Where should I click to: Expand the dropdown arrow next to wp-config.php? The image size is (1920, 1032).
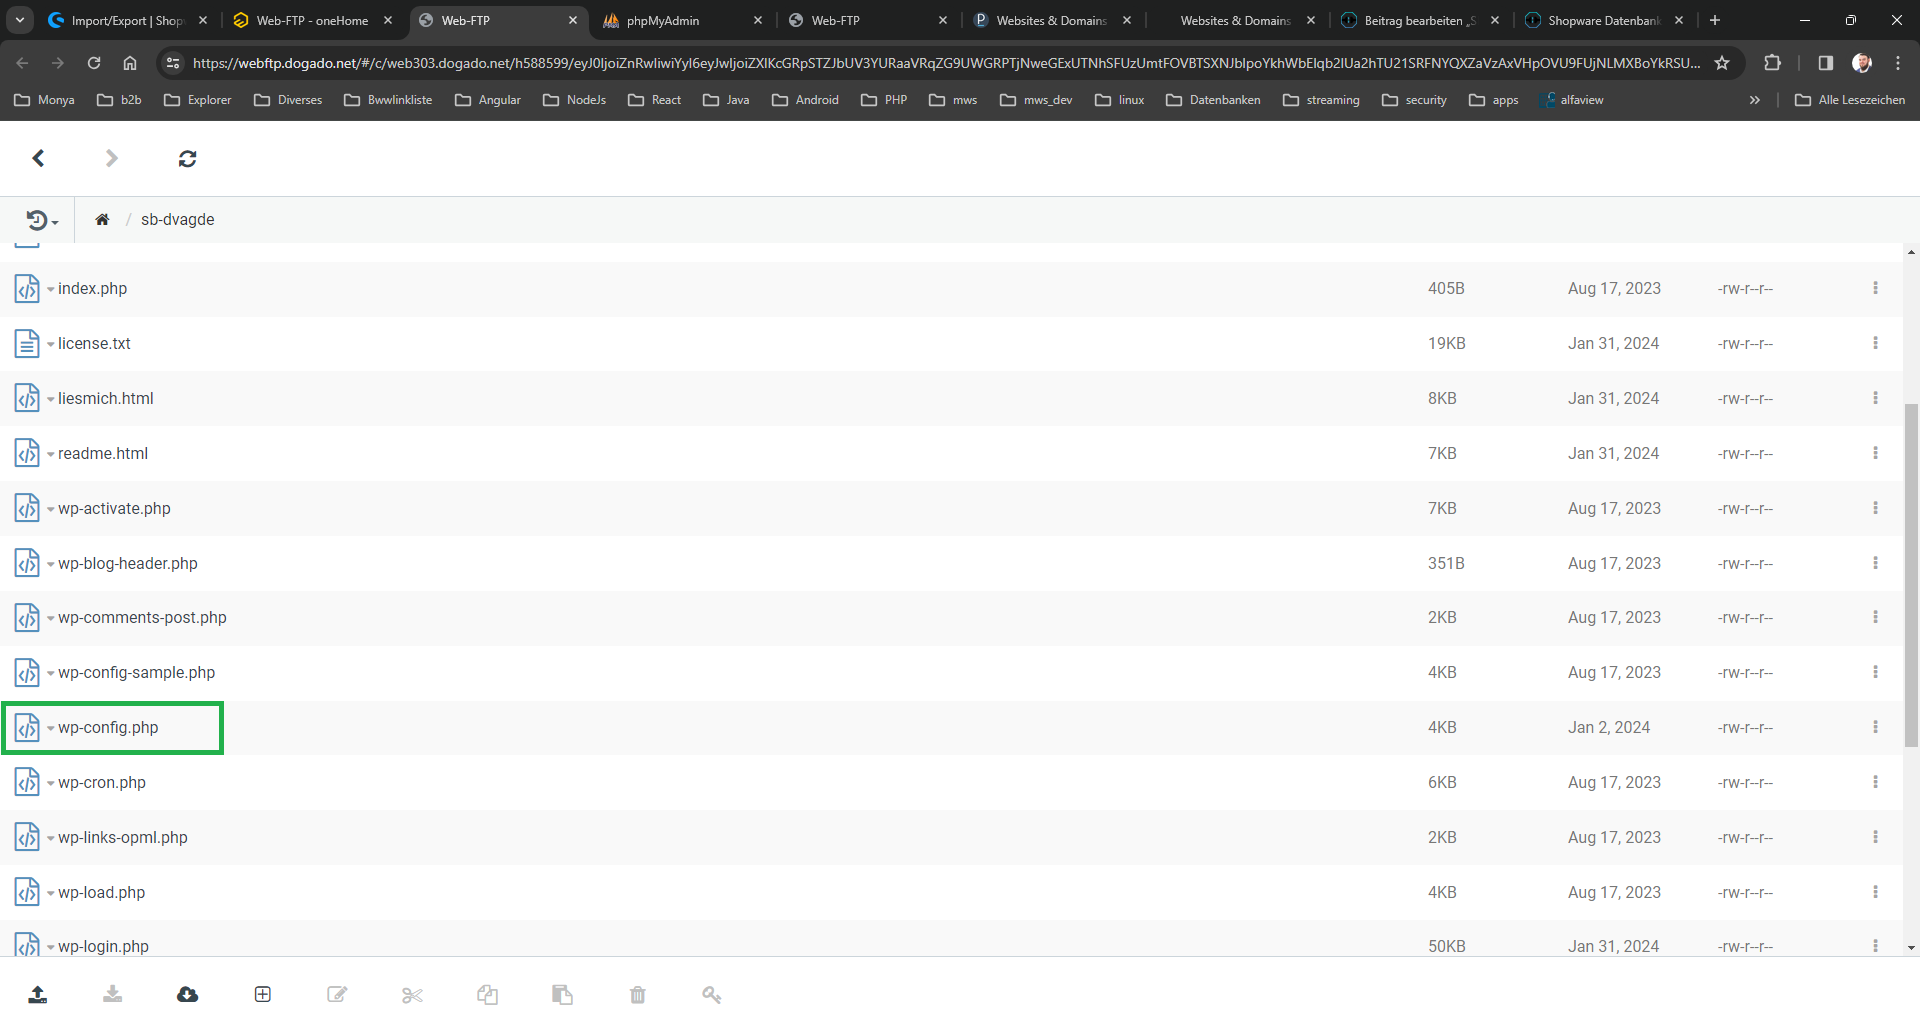pyautogui.click(x=50, y=729)
